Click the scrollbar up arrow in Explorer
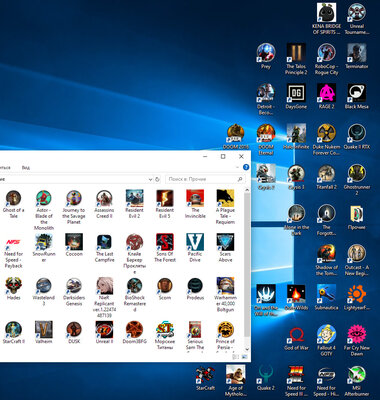The image size is (380, 400). coord(247,190)
